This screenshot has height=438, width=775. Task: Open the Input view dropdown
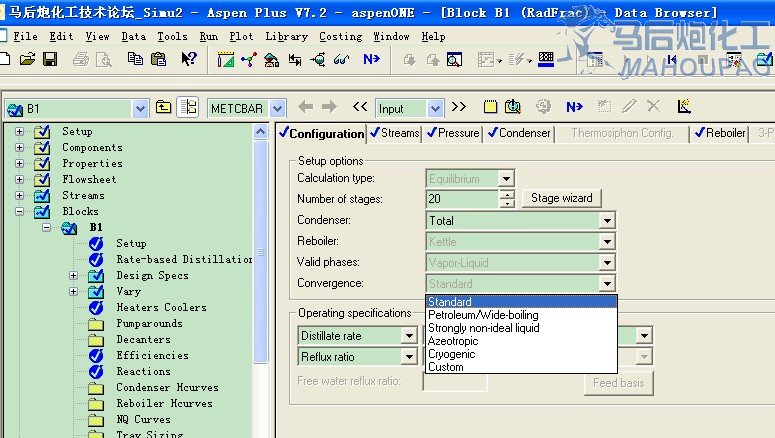point(435,109)
